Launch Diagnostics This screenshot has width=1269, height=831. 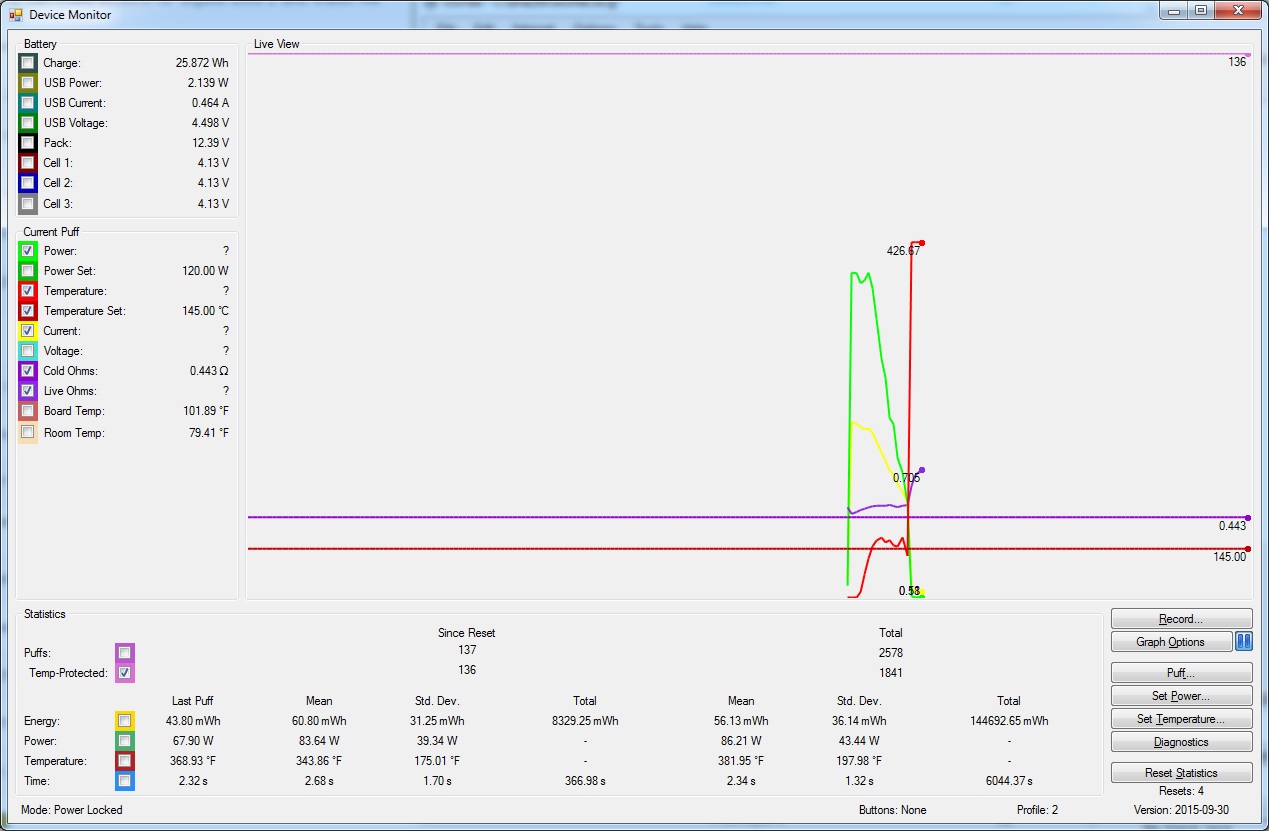pyautogui.click(x=1181, y=742)
